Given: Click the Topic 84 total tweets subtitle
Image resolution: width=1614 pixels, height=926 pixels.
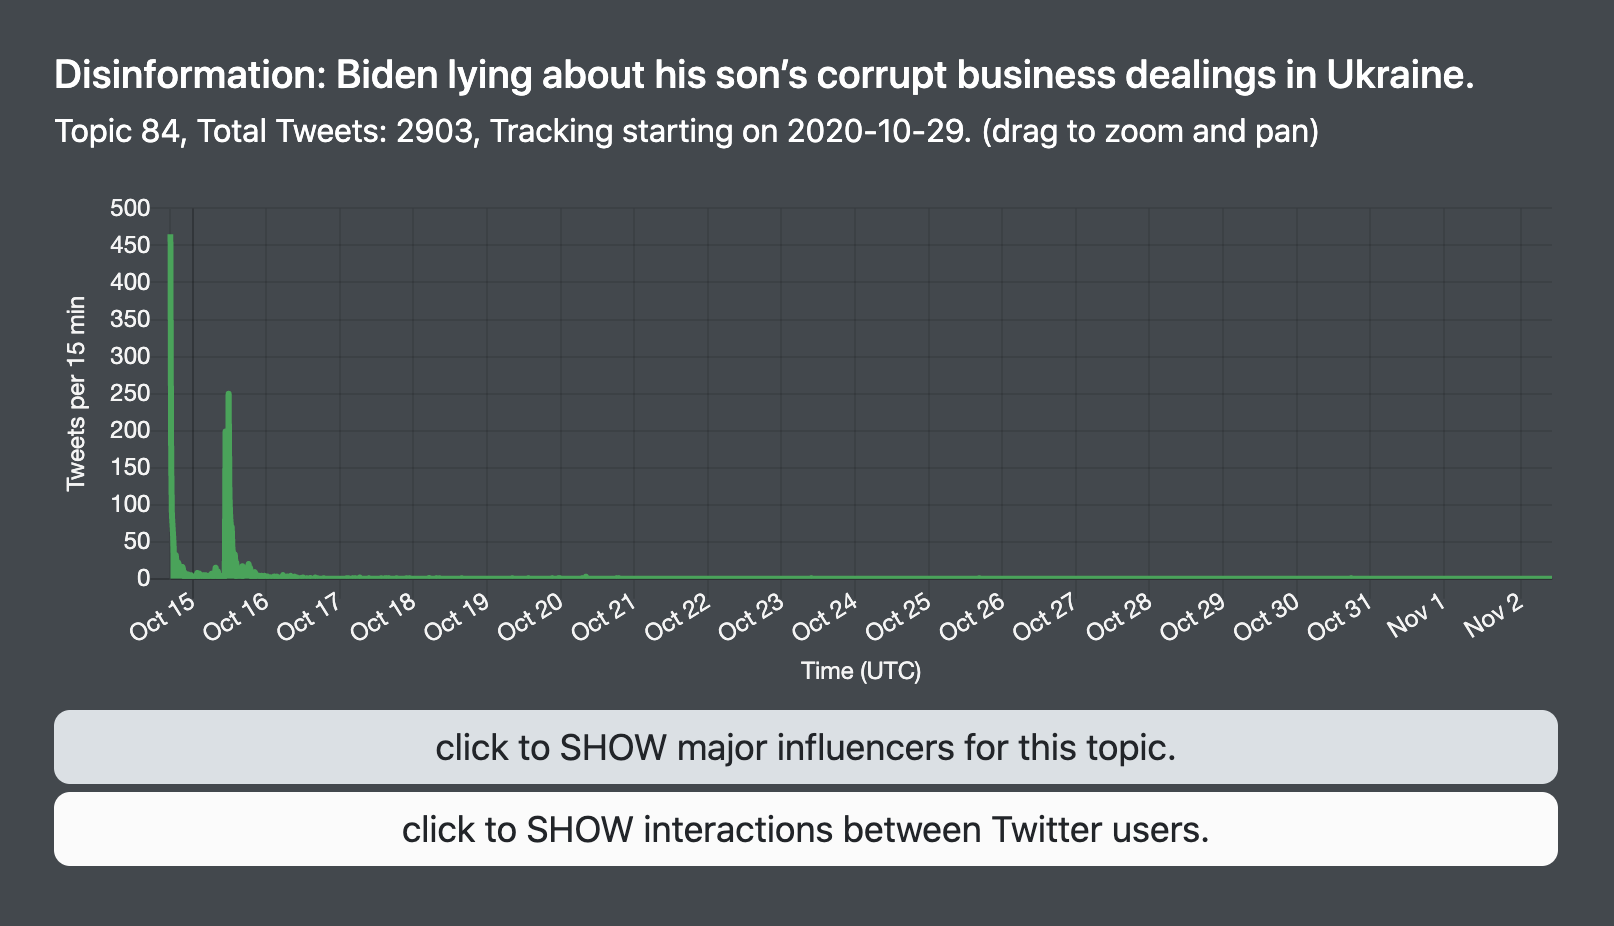Looking at the screenshot, I should (x=686, y=131).
